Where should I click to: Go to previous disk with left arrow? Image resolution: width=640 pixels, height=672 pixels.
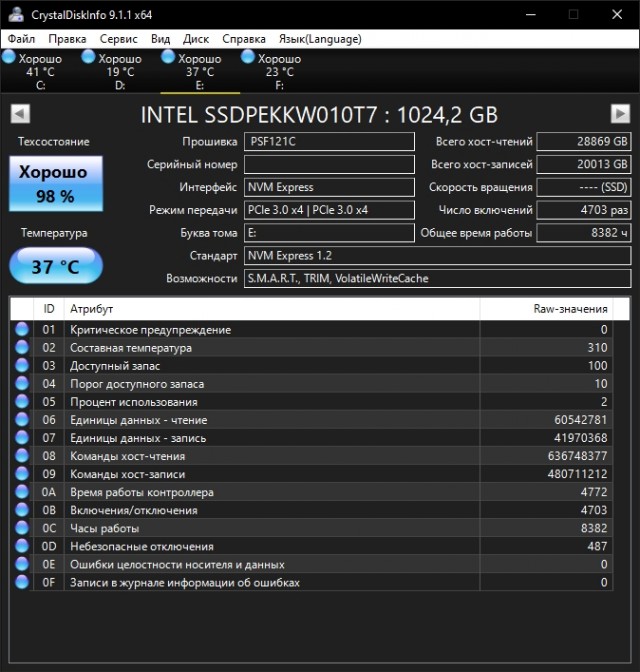20,114
